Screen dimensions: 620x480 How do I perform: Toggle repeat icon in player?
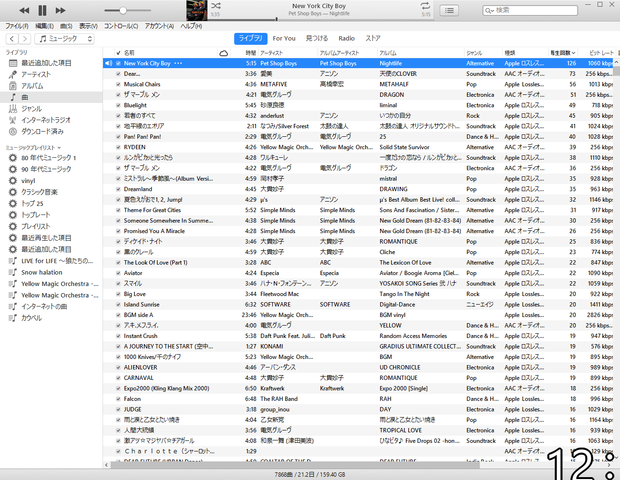tap(425, 6)
